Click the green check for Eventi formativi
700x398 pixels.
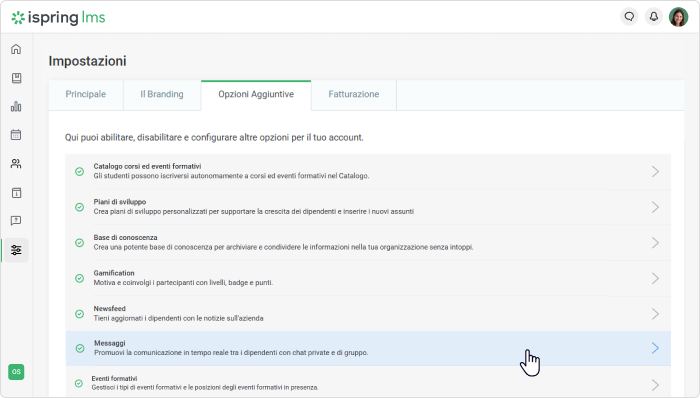[x=79, y=383]
